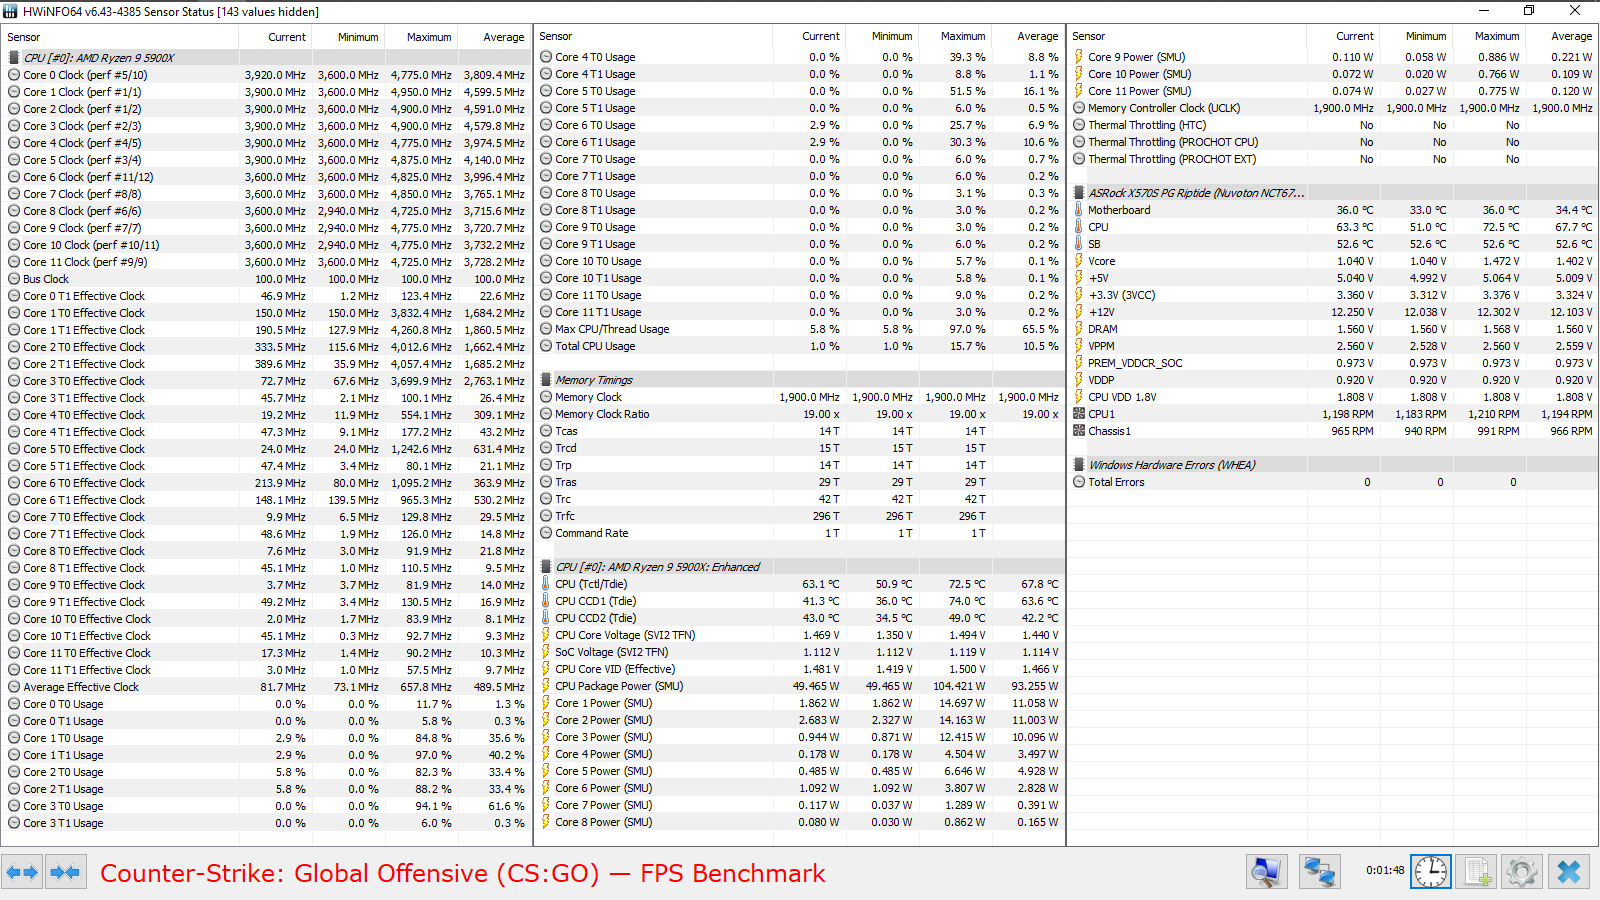Click the circle icon beside Average Effective Clock

pyautogui.click(x=14, y=687)
